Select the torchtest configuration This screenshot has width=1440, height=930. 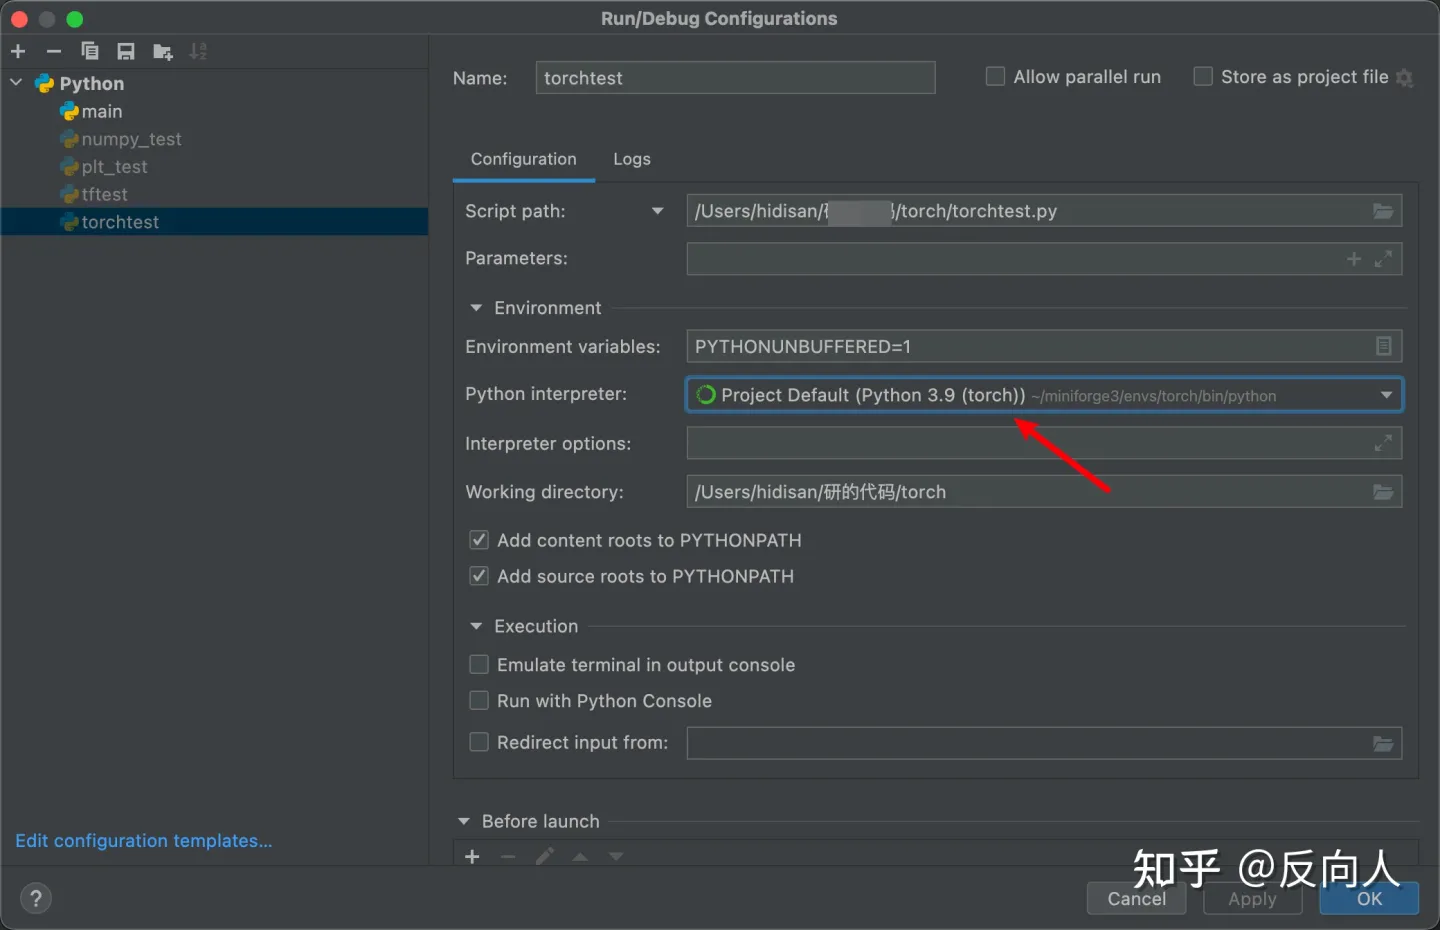pyautogui.click(x=214, y=222)
